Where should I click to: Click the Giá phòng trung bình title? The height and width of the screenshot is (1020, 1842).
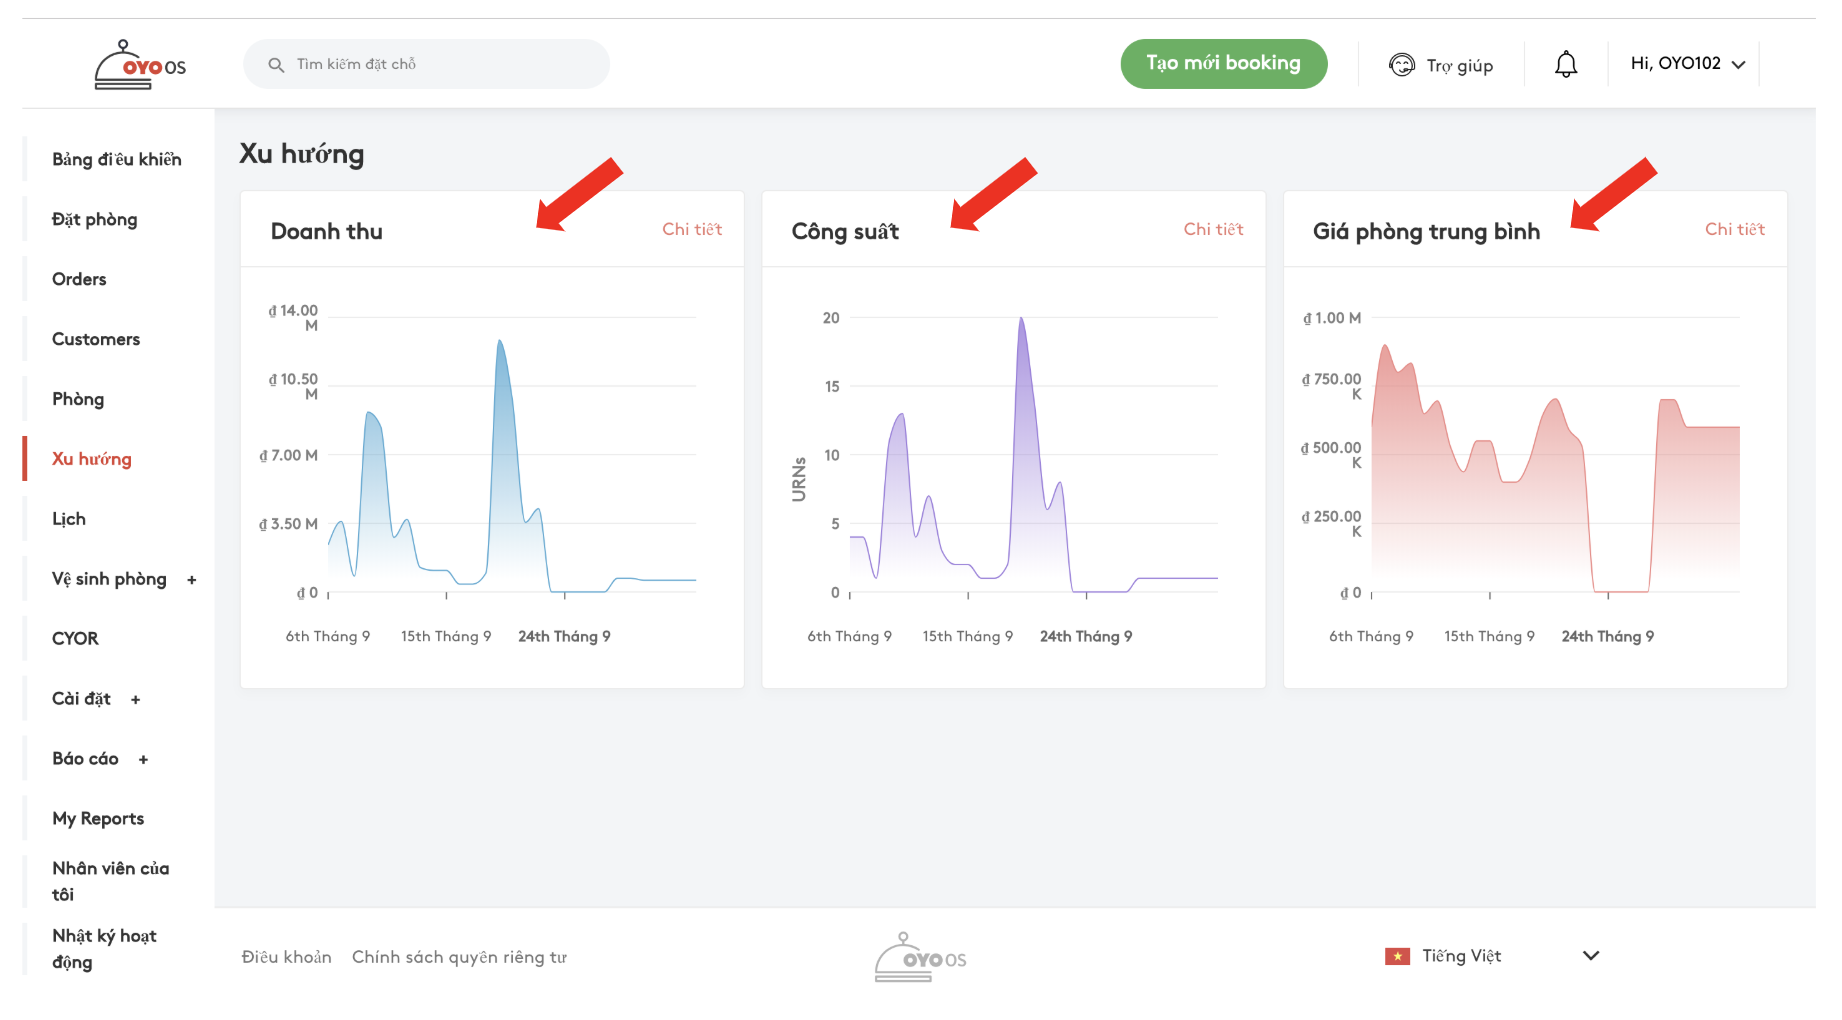1426,231
